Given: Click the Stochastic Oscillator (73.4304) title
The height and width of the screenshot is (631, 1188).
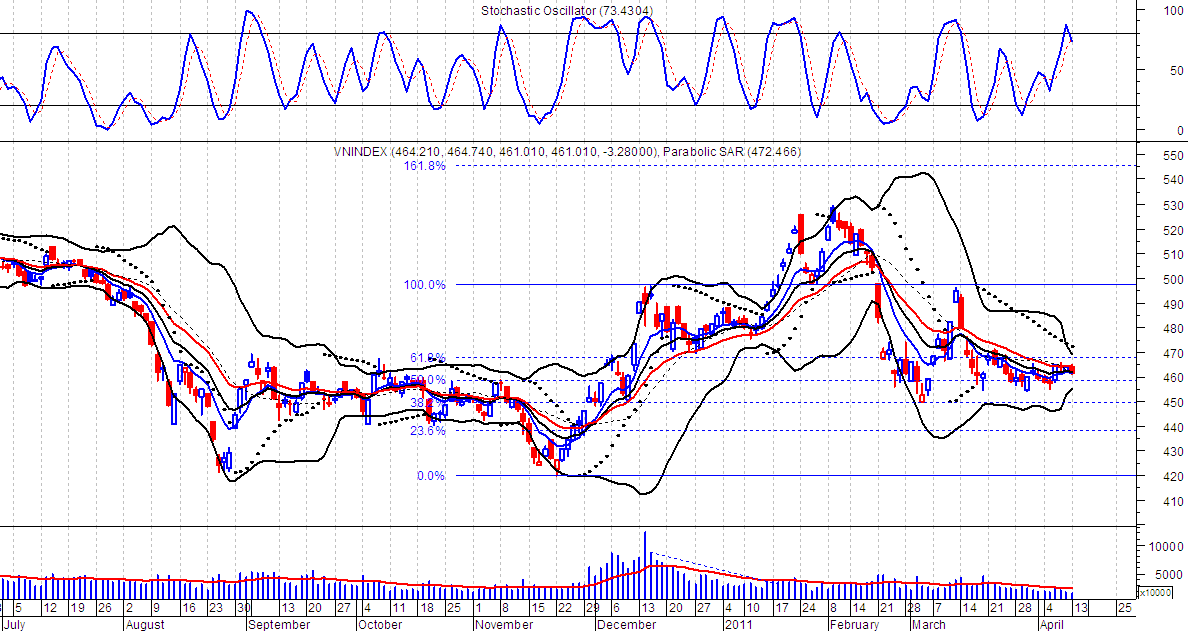Looking at the screenshot, I should (x=567, y=11).
